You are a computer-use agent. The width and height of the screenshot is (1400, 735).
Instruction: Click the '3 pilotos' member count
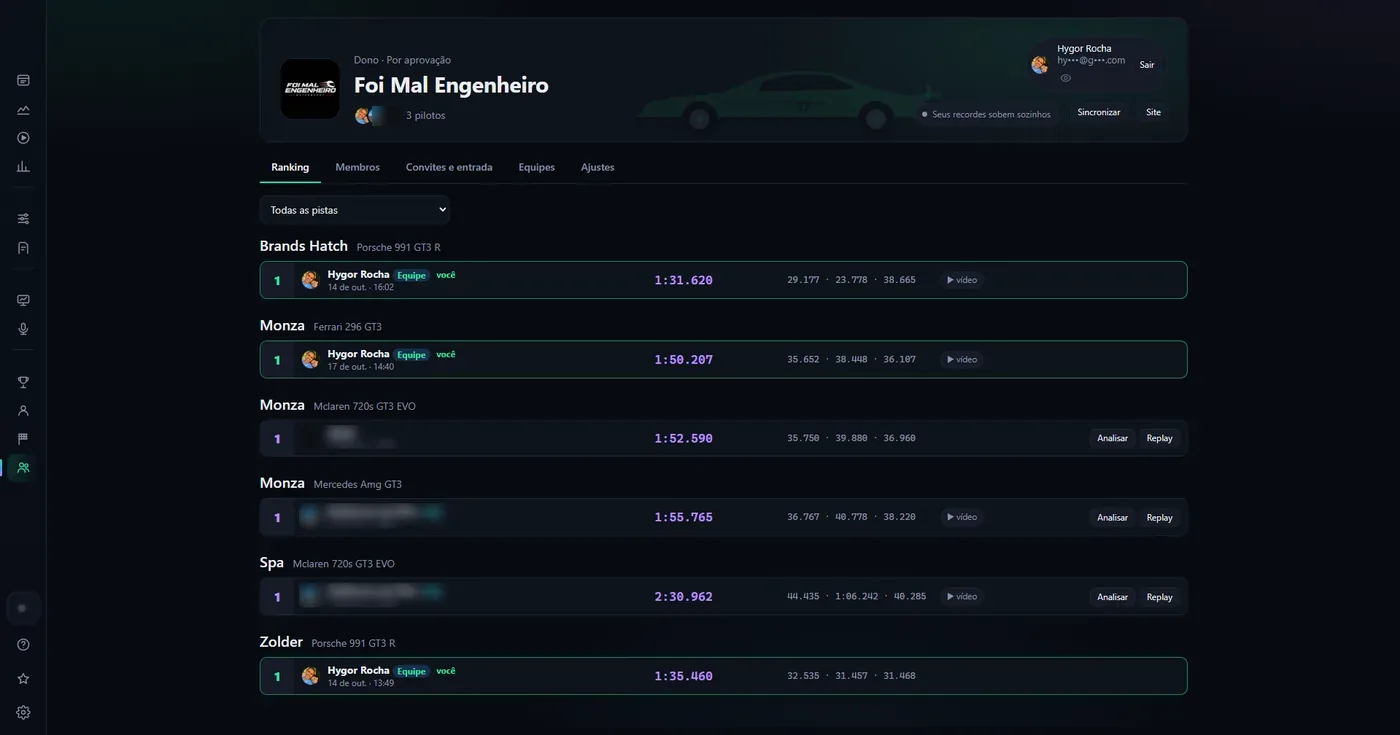[x=426, y=116]
